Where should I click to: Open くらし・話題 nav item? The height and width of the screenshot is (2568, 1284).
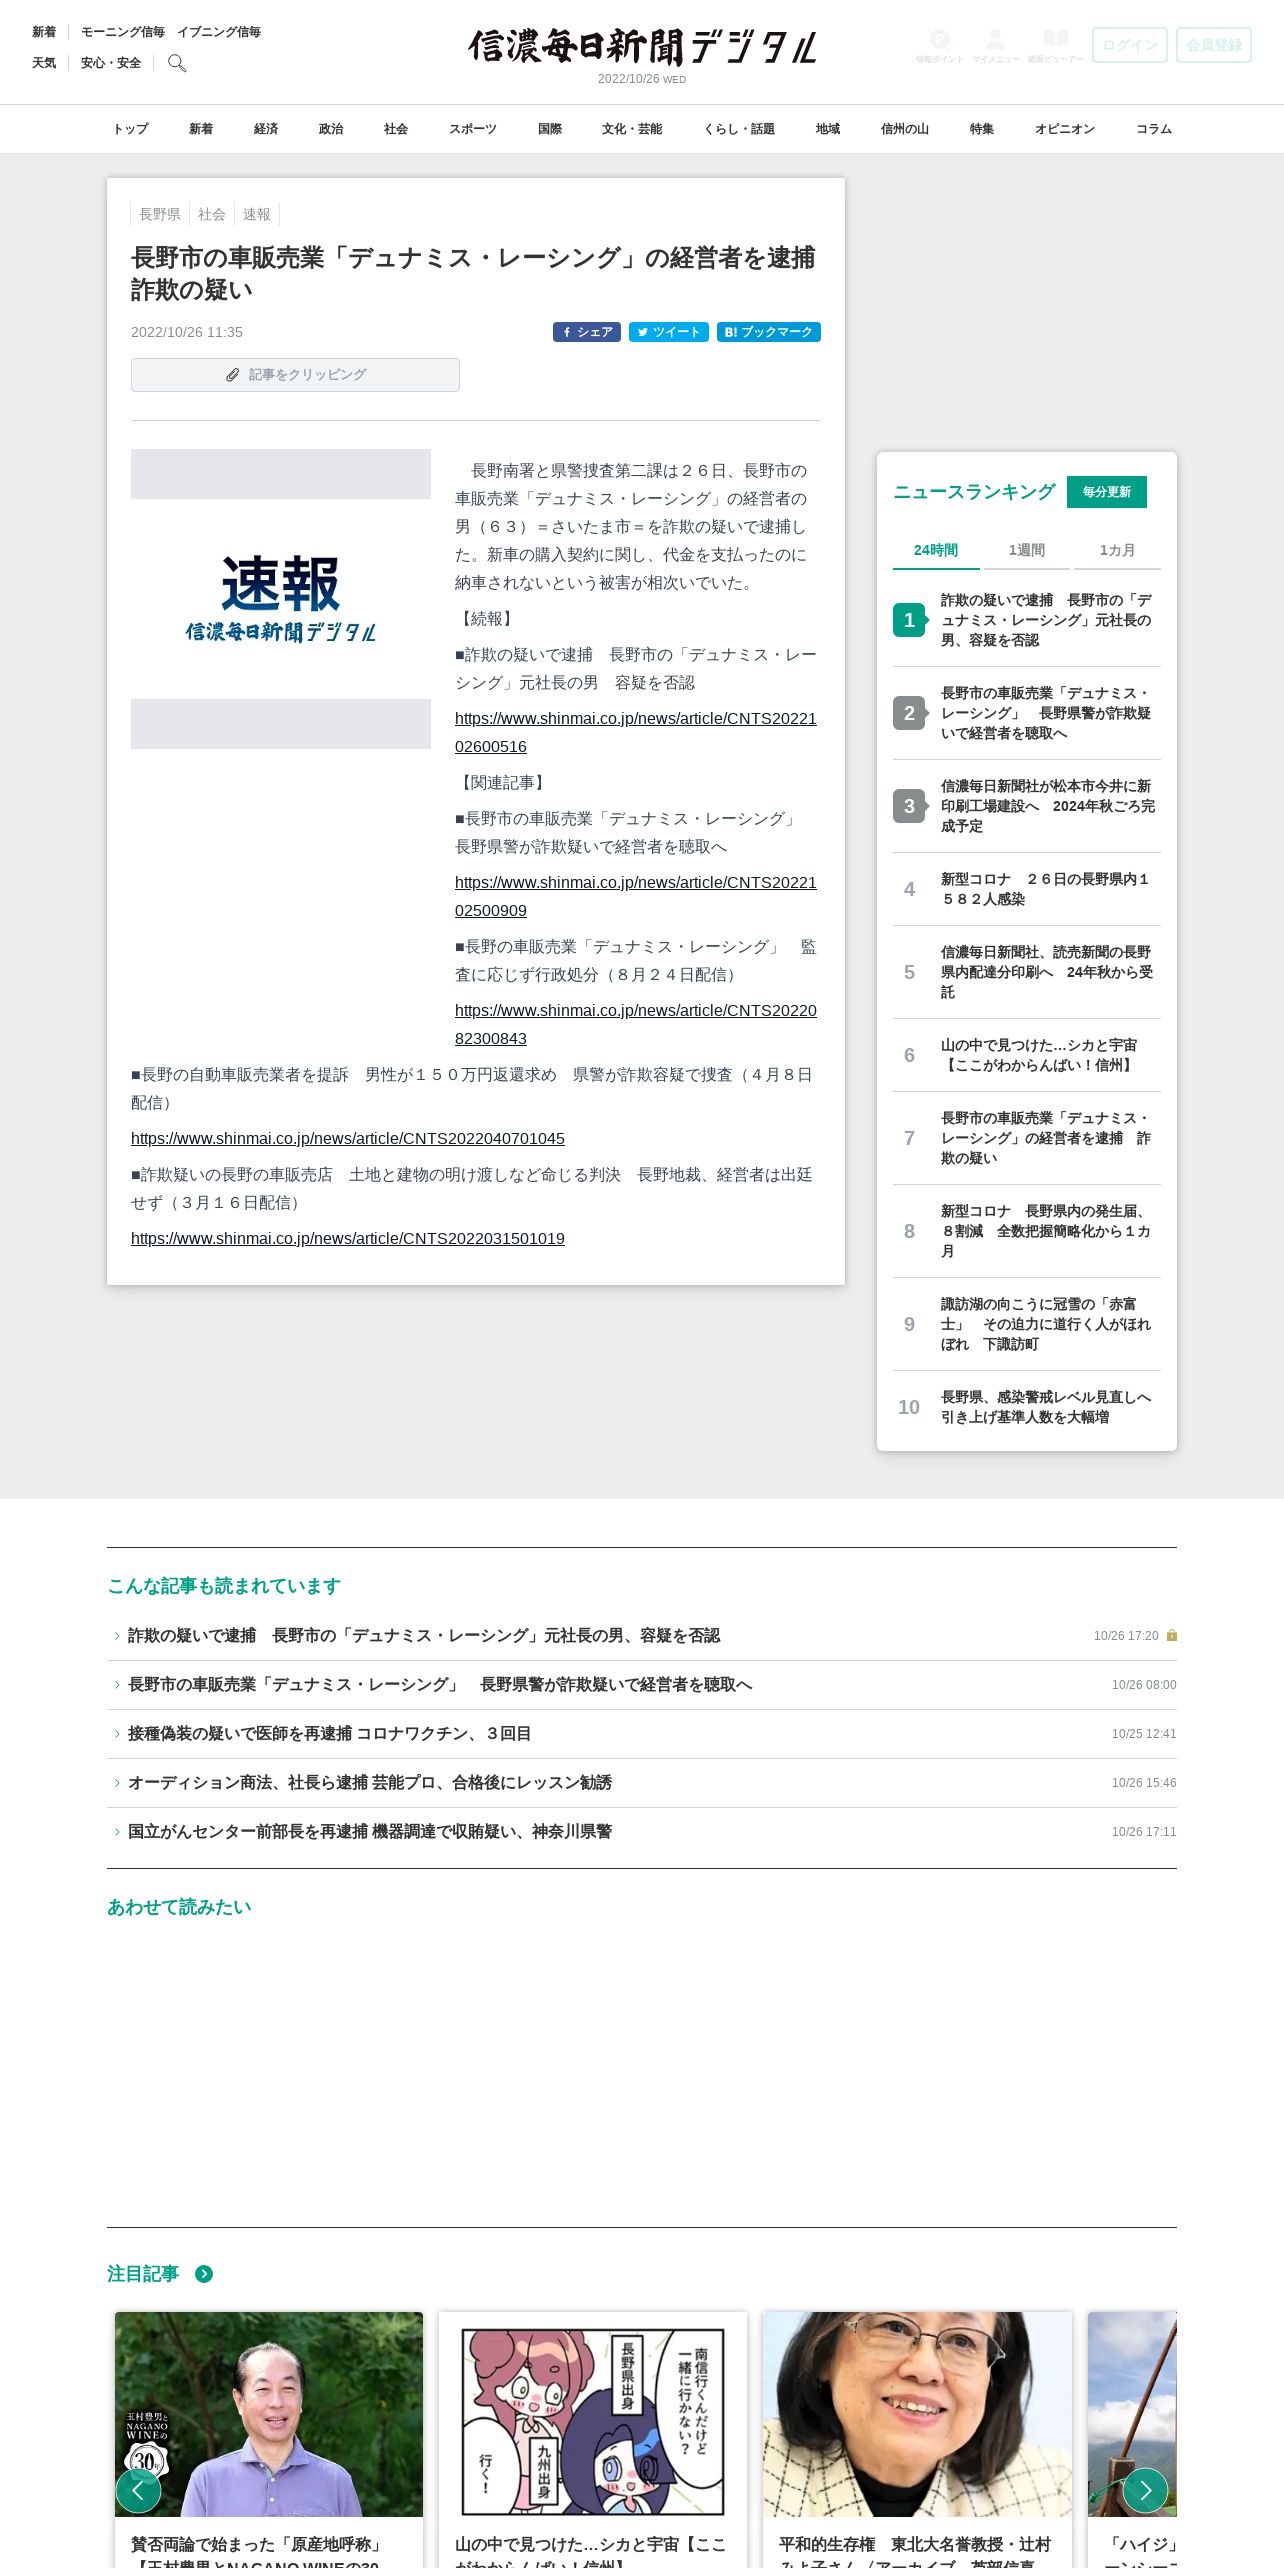point(739,129)
